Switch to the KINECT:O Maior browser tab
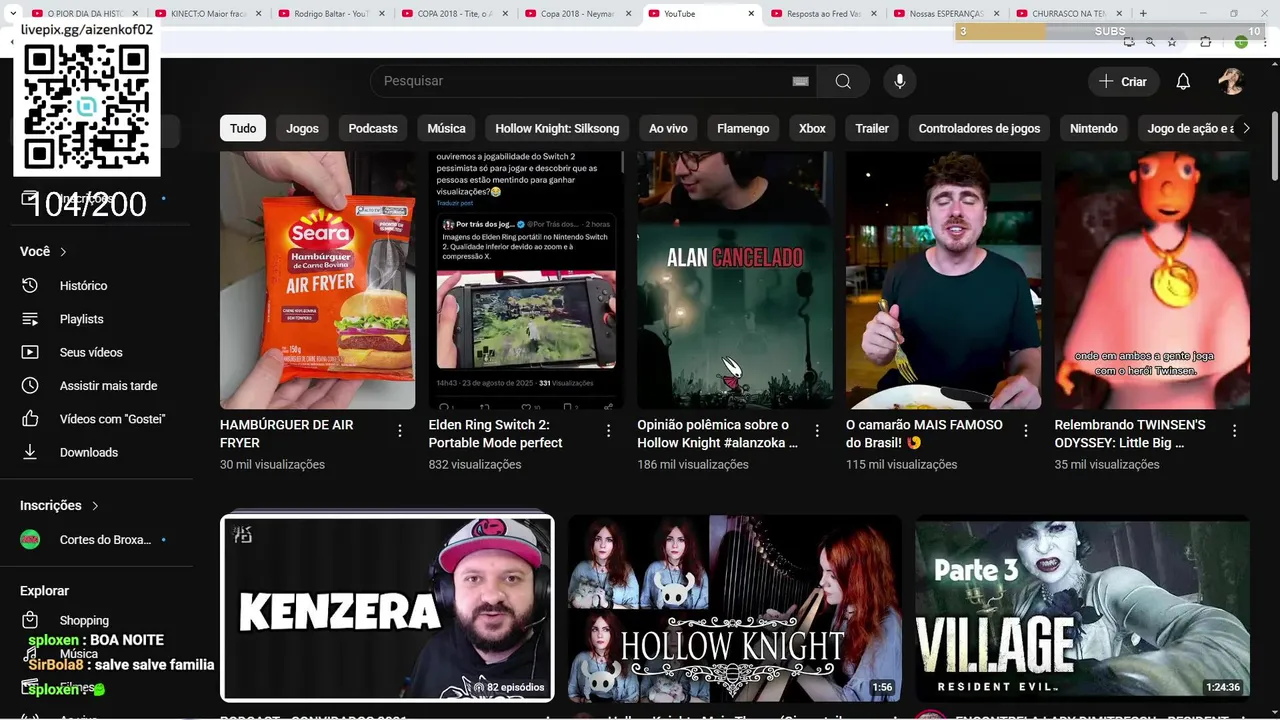 206,14
